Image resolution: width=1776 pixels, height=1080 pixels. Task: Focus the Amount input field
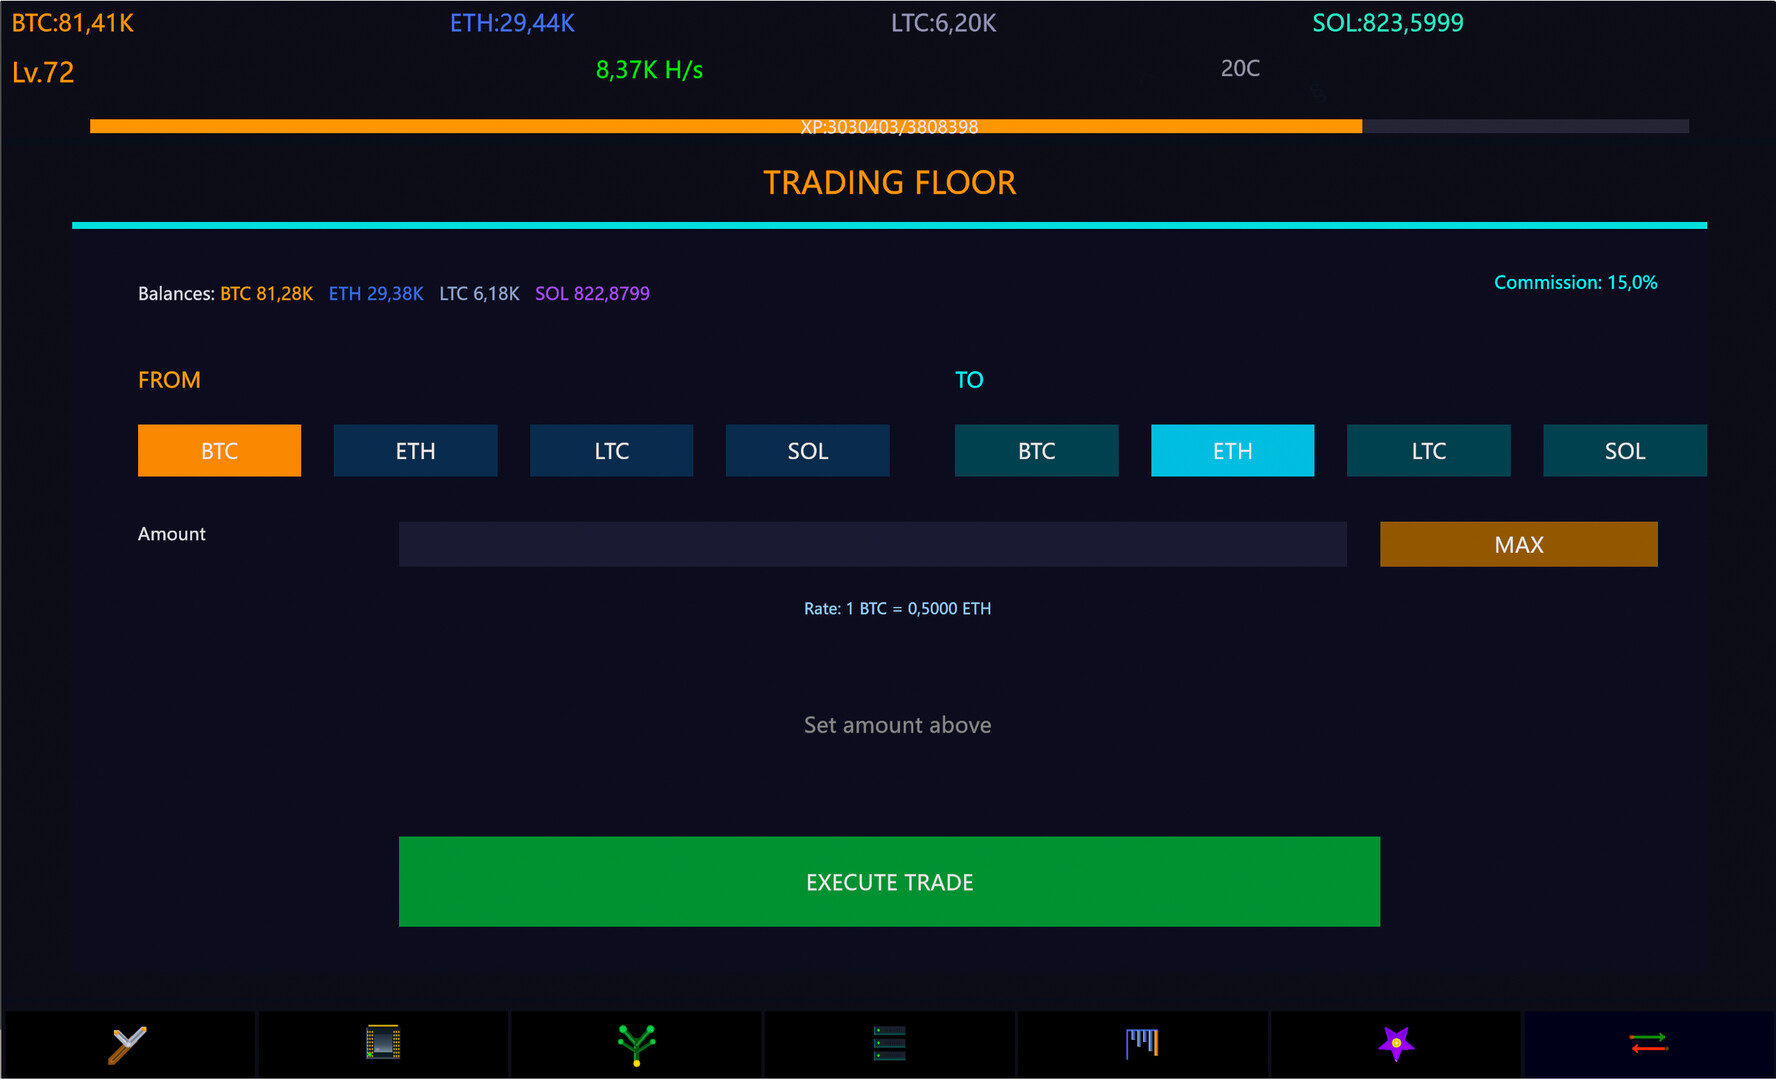point(872,544)
